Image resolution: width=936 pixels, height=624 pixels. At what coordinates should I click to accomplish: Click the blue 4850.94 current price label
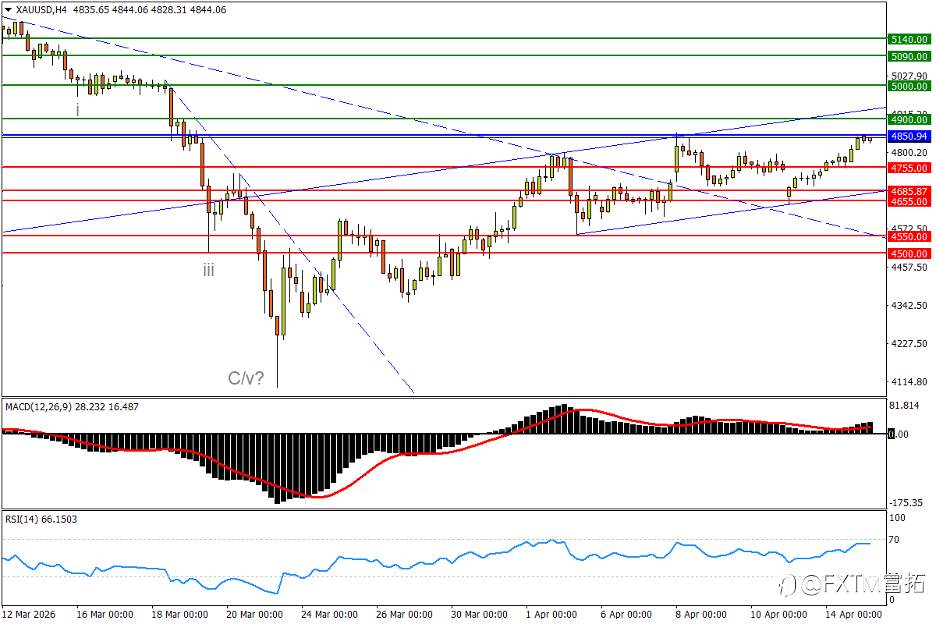[909, 136]
